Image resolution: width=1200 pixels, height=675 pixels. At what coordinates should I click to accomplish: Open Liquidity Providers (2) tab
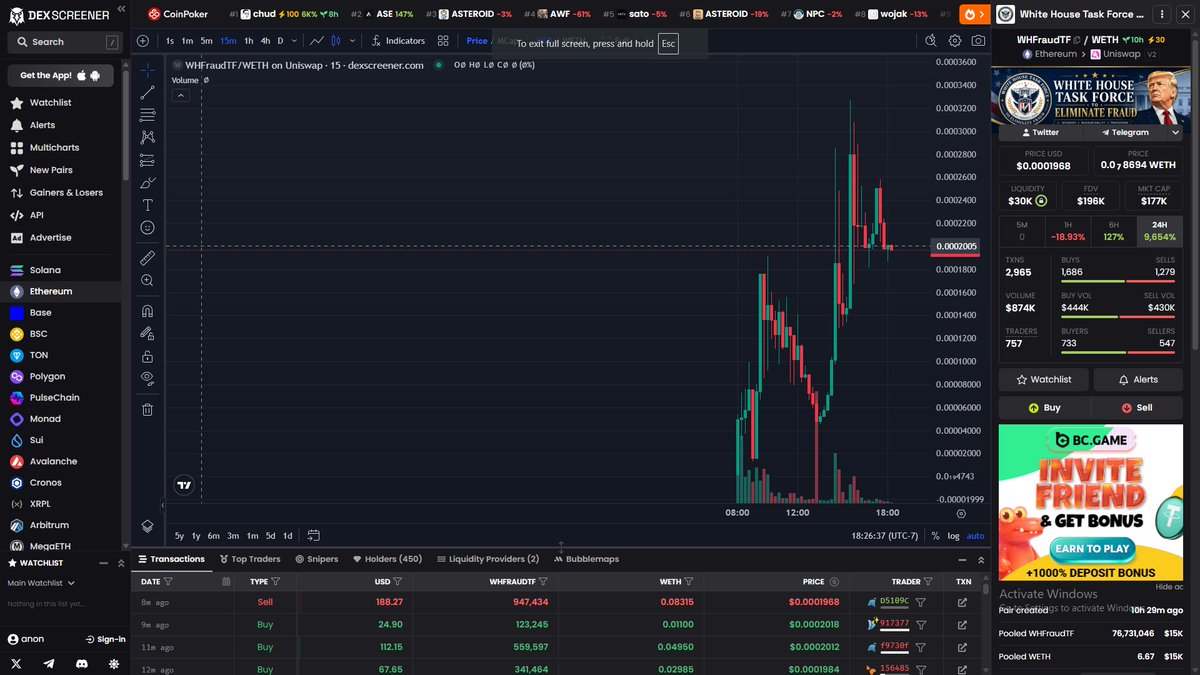click(487, 559)
